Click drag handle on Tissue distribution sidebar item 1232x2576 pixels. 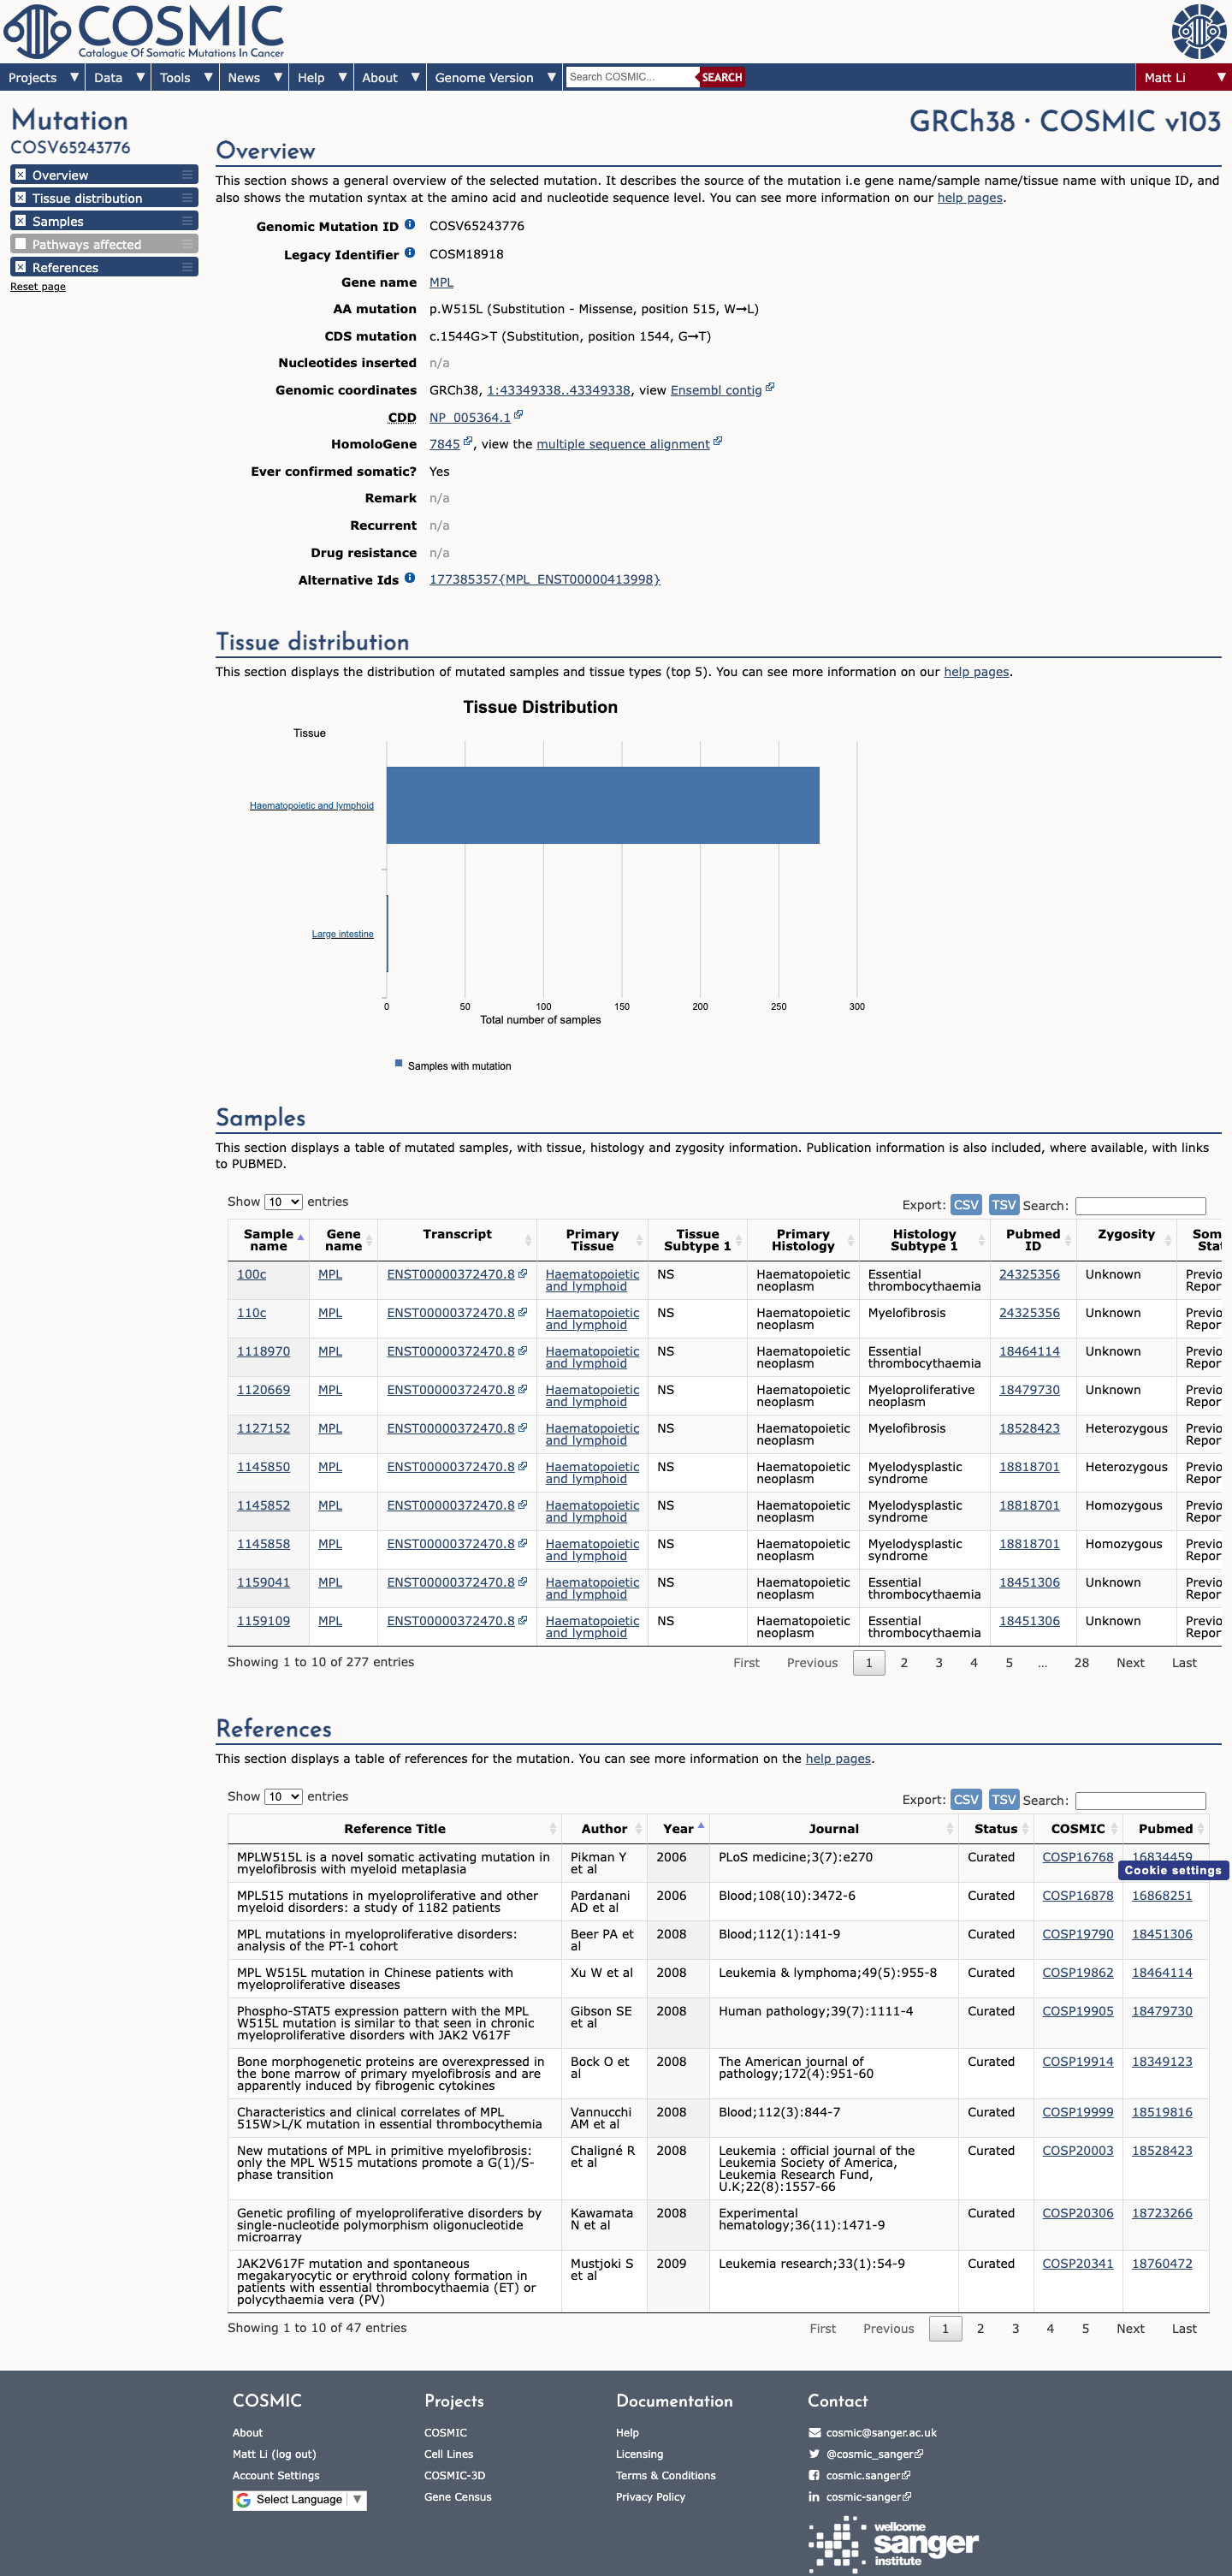(x=187, y=198)
